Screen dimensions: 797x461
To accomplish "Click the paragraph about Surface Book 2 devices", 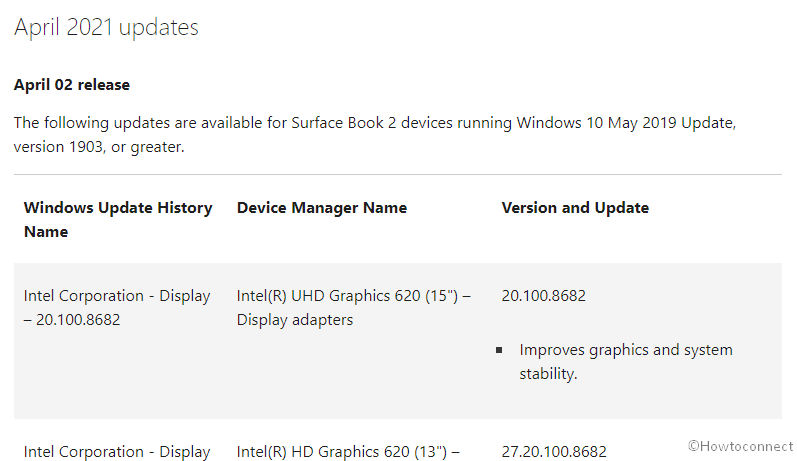I will [375, 135].
